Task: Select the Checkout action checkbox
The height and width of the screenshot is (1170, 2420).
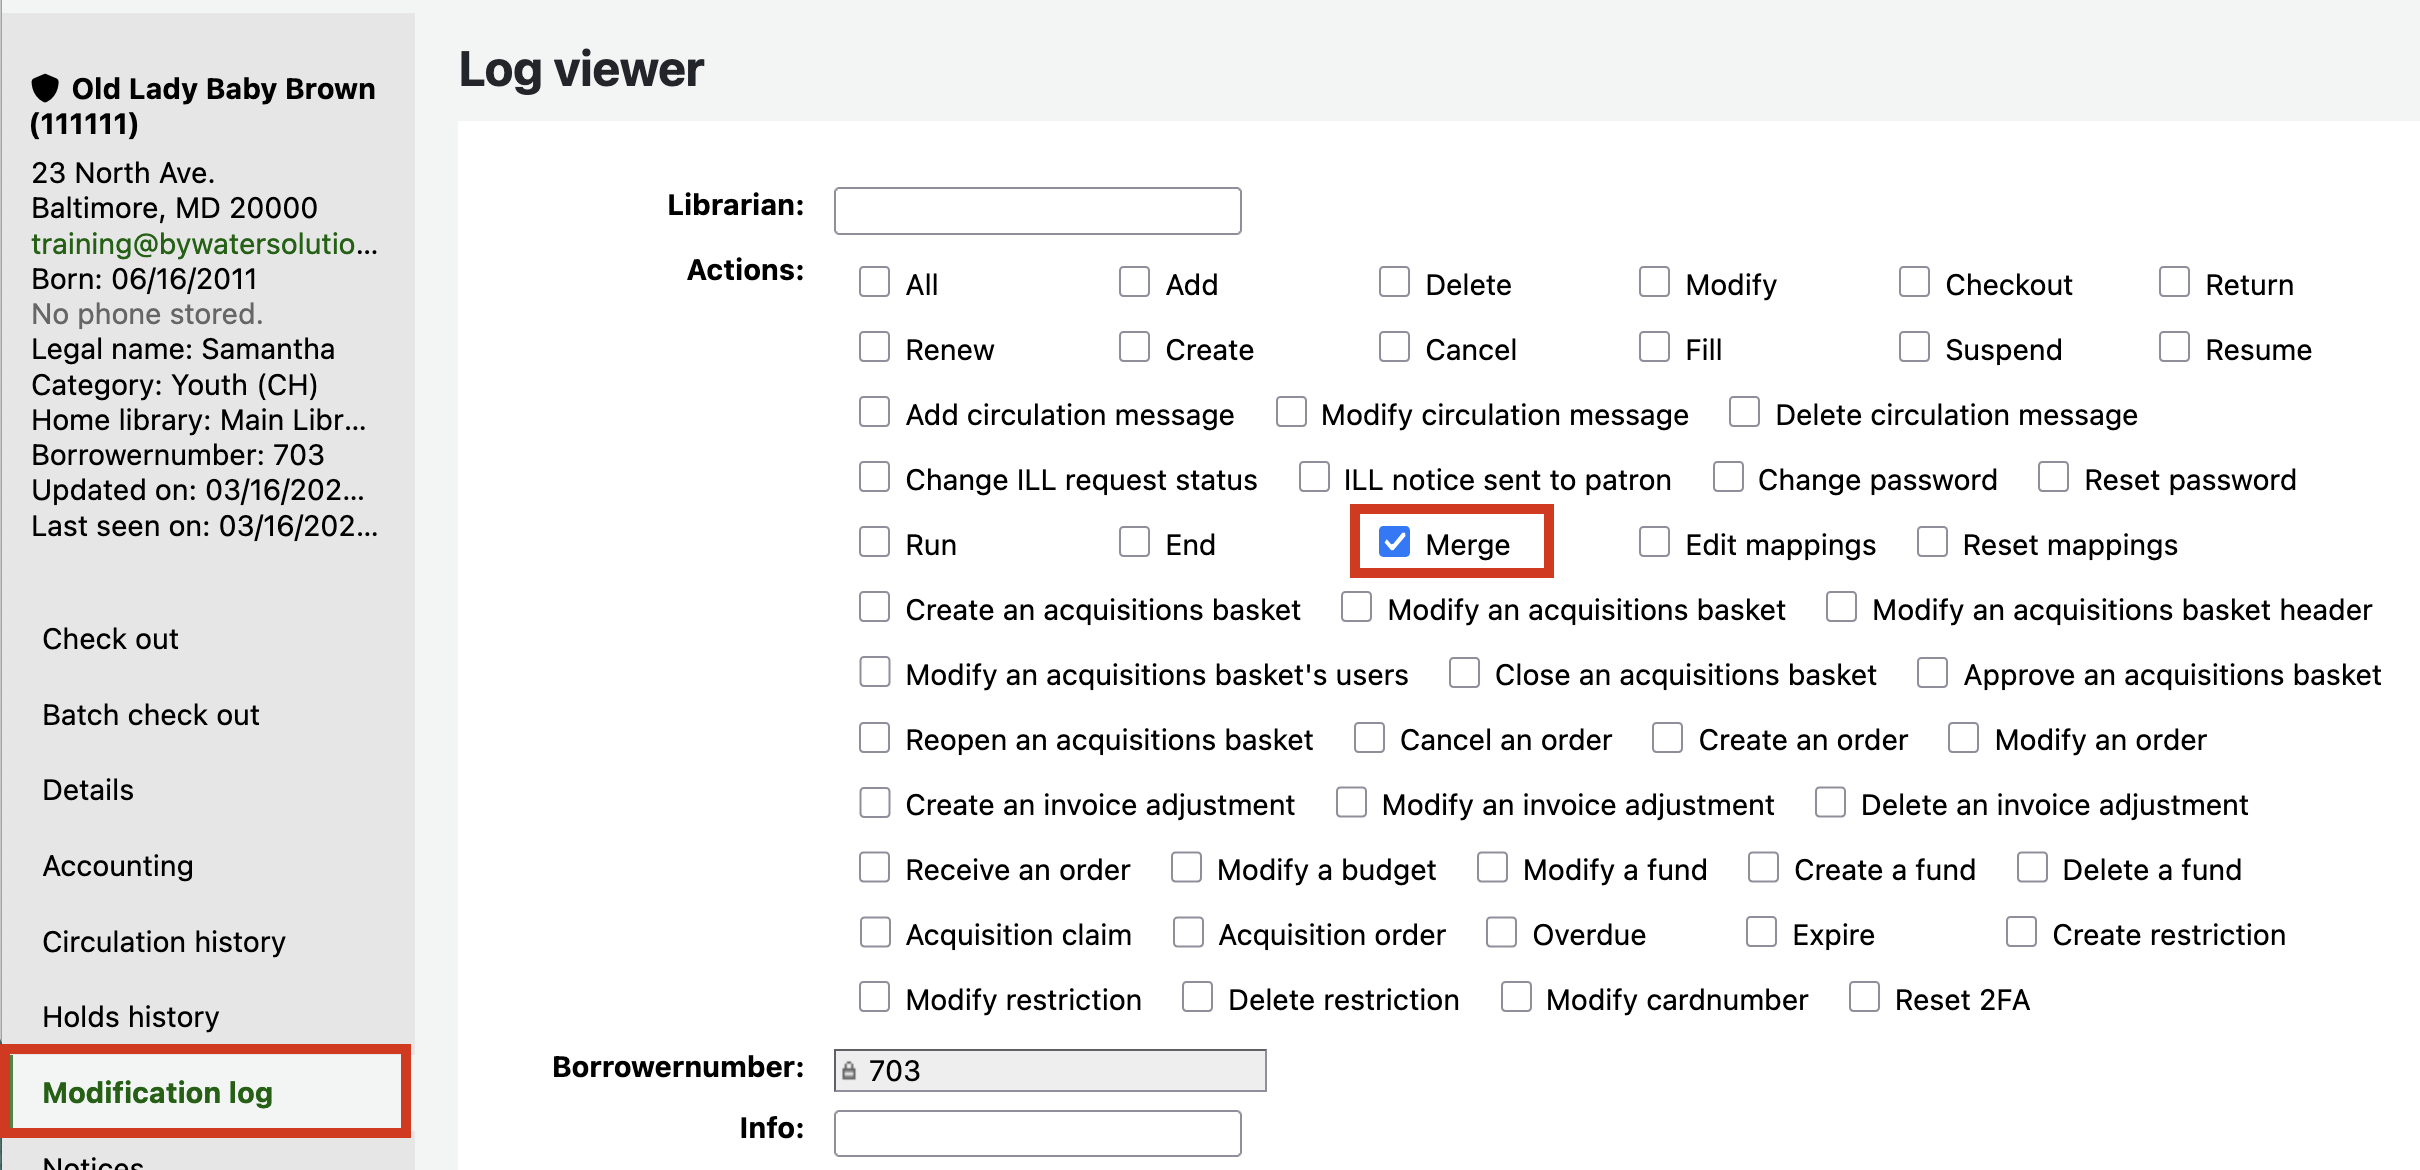Action: point(1914,282)
